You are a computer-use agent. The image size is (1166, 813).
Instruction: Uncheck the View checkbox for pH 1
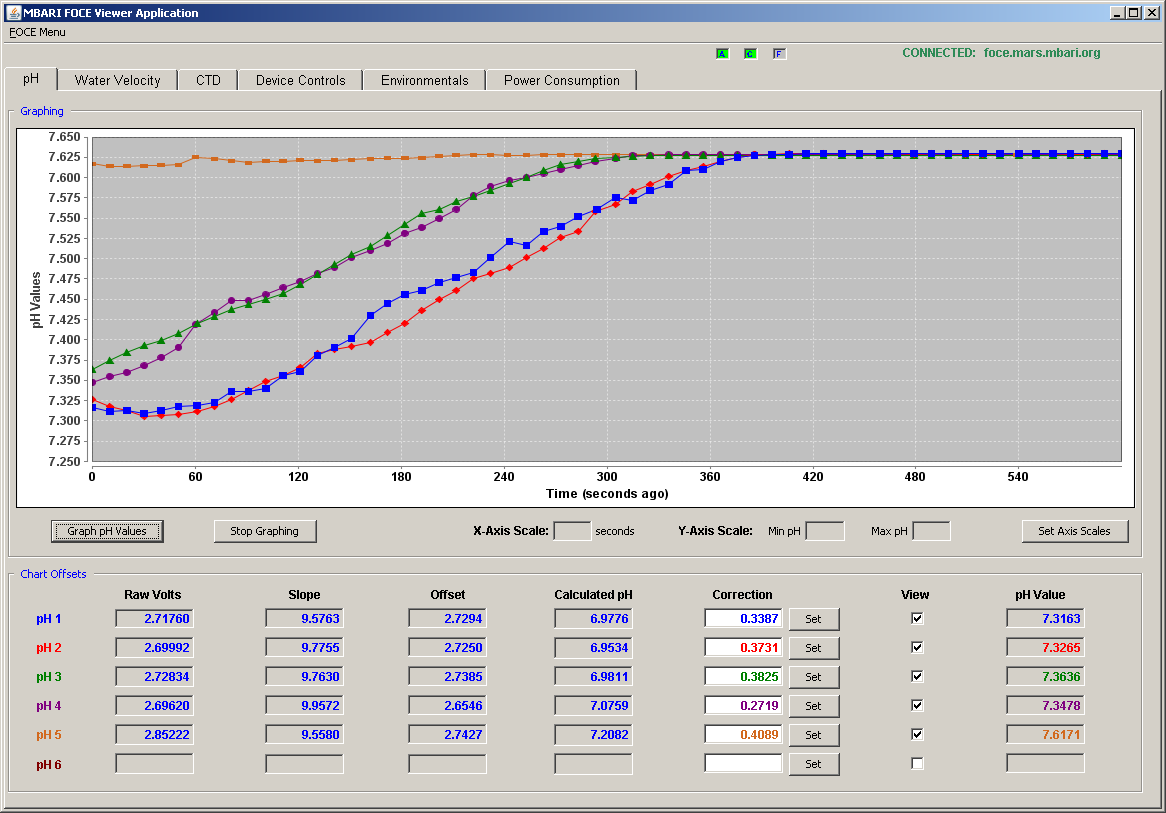tap(917, 618)
